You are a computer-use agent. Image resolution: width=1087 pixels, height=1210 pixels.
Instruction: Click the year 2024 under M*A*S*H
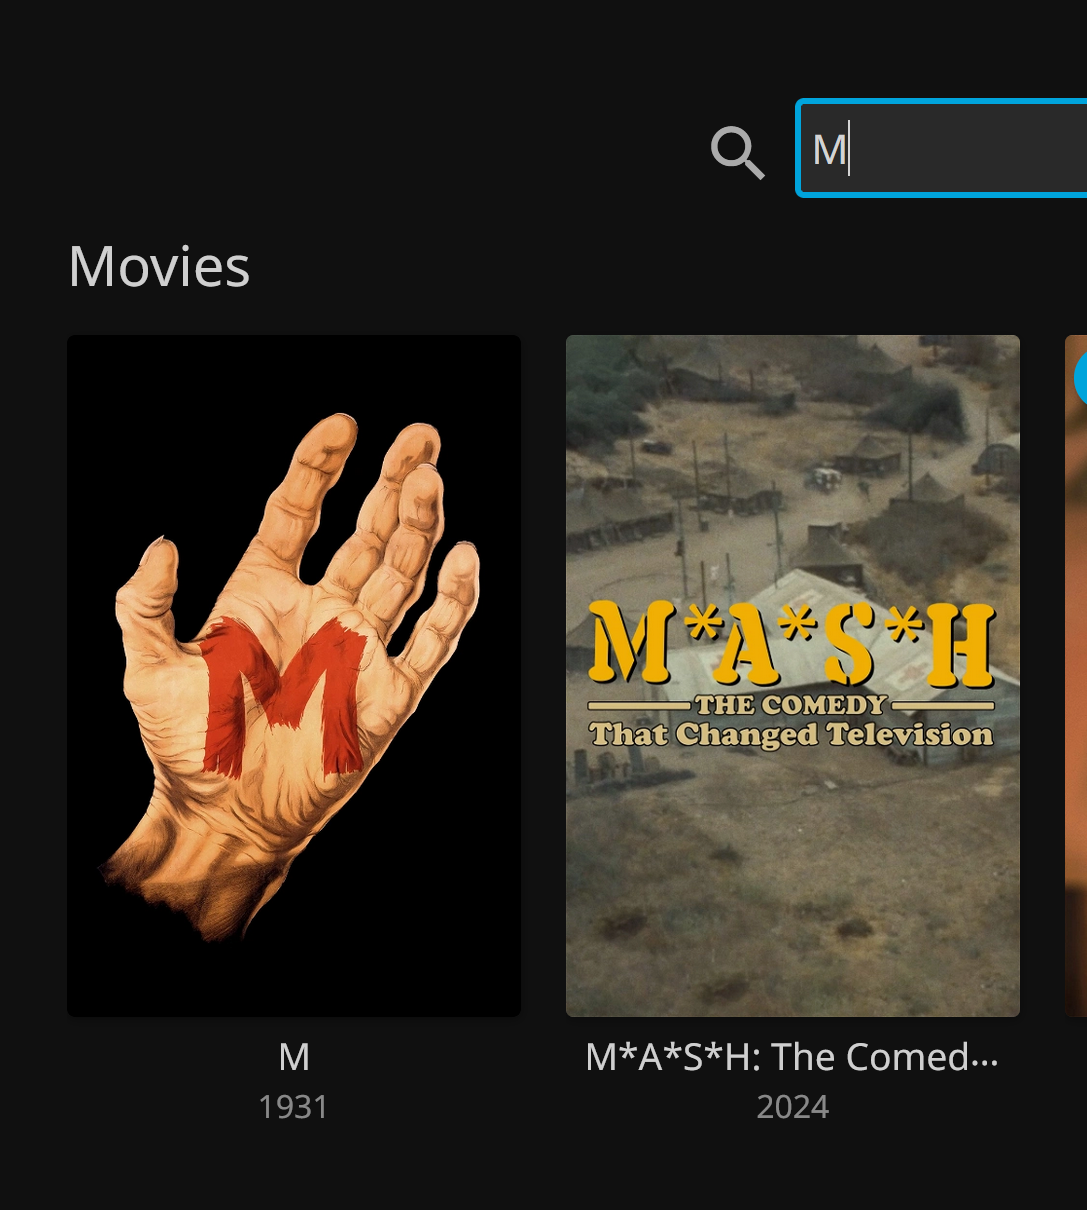[x=793, y=1107]
